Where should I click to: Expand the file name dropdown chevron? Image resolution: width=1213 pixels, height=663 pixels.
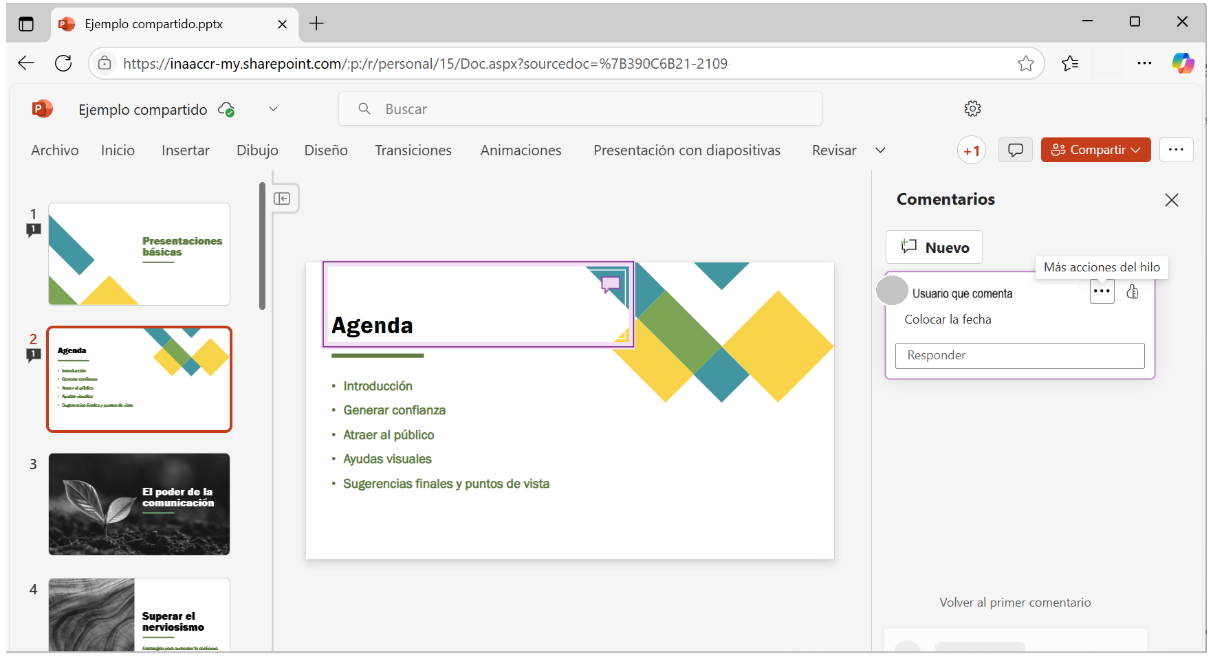click(273, 109)
